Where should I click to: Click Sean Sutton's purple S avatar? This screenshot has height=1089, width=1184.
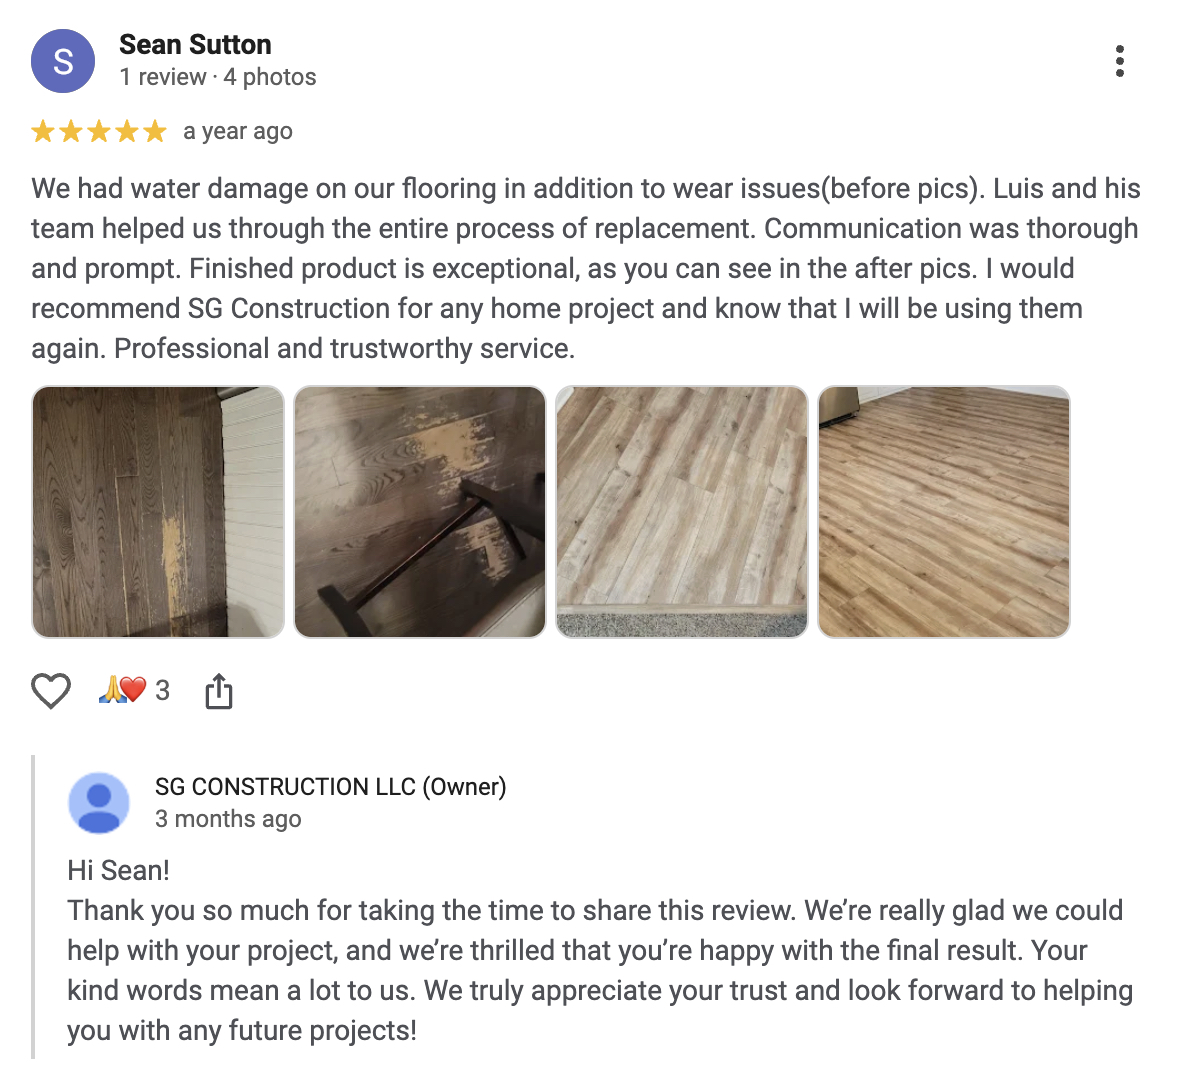[x=63, y=62]
